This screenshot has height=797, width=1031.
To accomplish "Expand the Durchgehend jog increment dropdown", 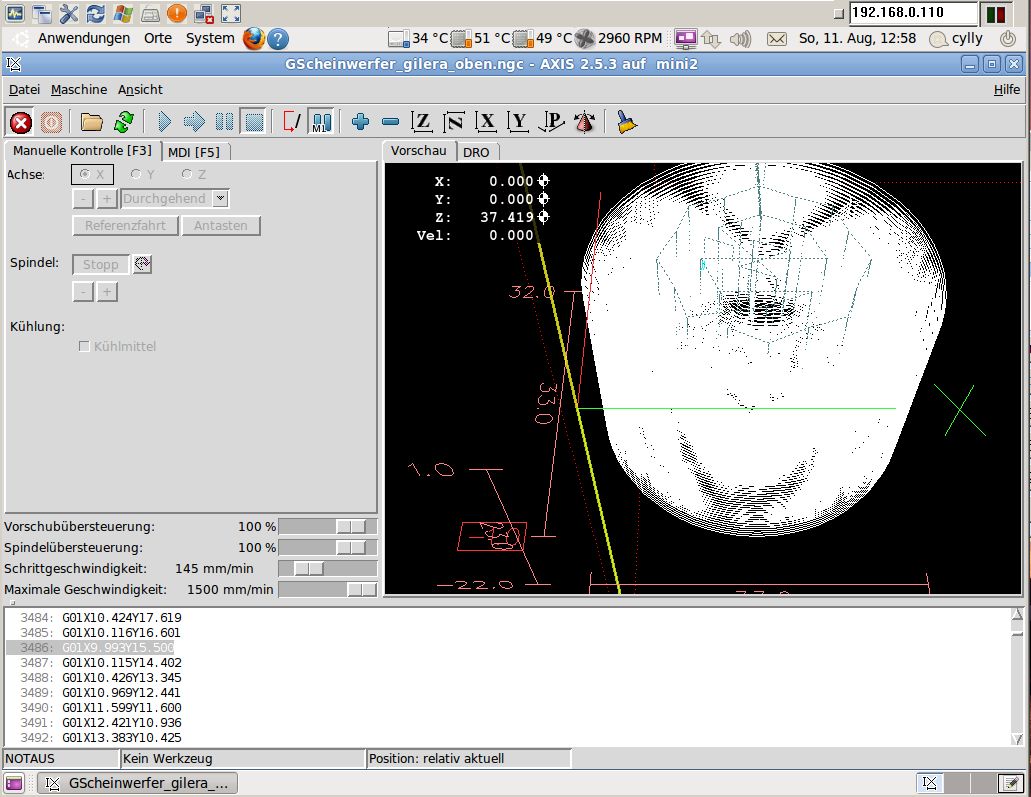I will tap(221, 199).
